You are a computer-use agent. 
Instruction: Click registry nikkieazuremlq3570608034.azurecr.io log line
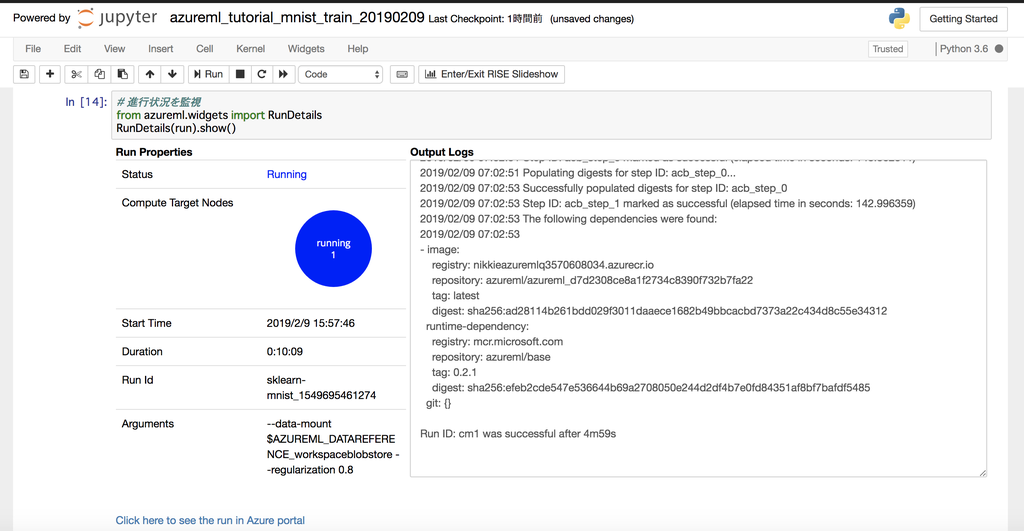coord(543,265)
